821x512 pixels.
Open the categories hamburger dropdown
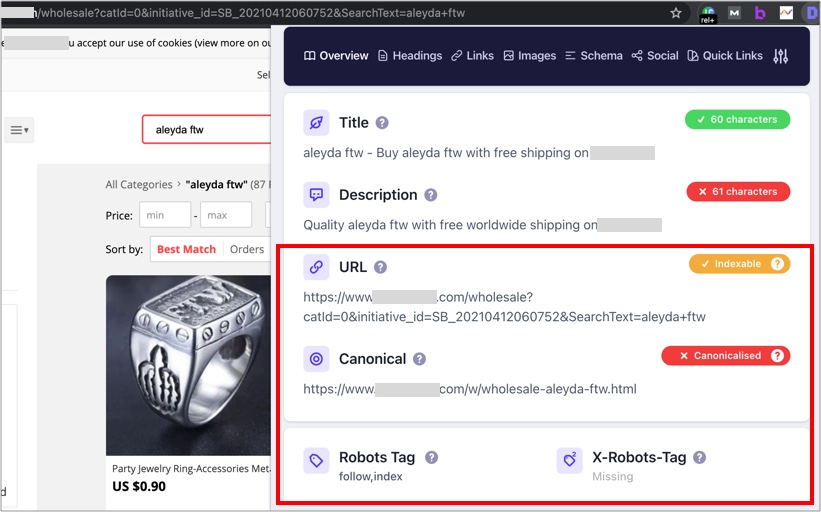[19, 130]
